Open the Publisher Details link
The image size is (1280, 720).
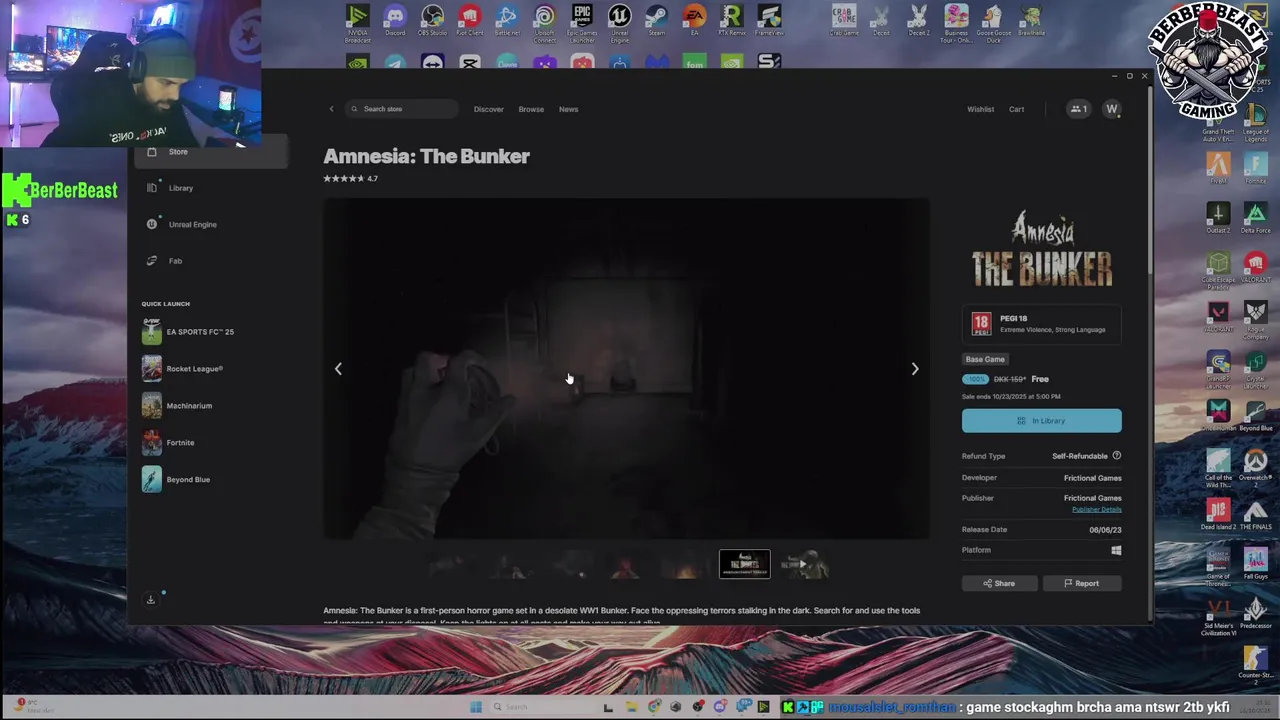(1096, 510)
